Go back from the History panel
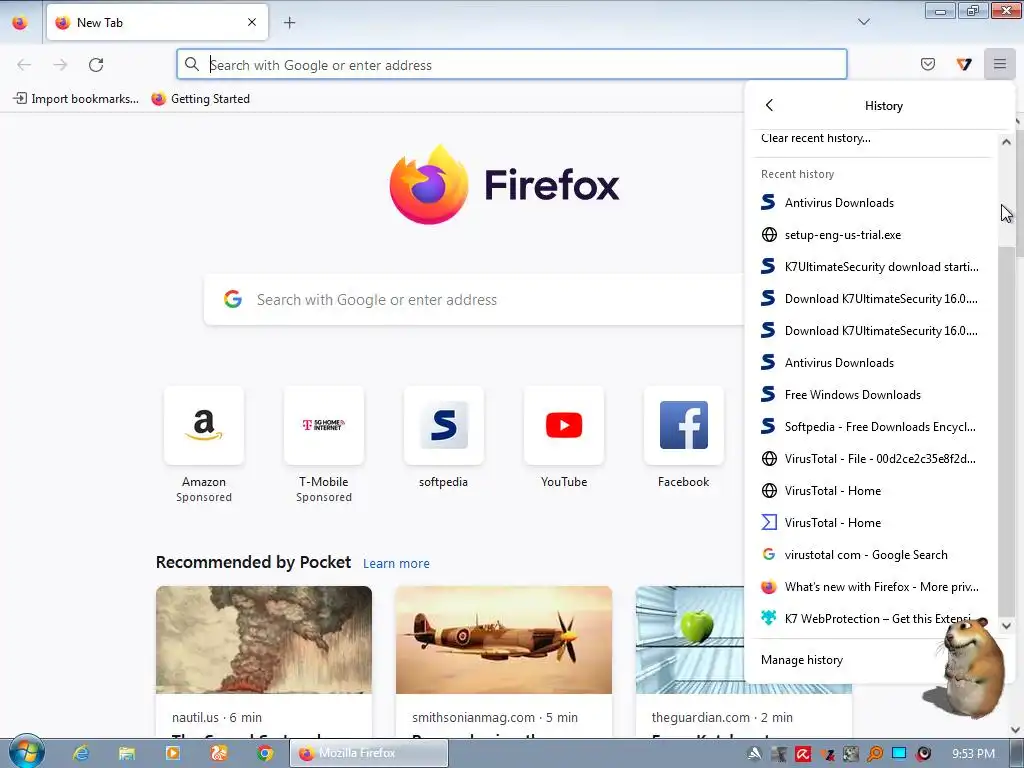1024x768 pixels. [769, 105]
